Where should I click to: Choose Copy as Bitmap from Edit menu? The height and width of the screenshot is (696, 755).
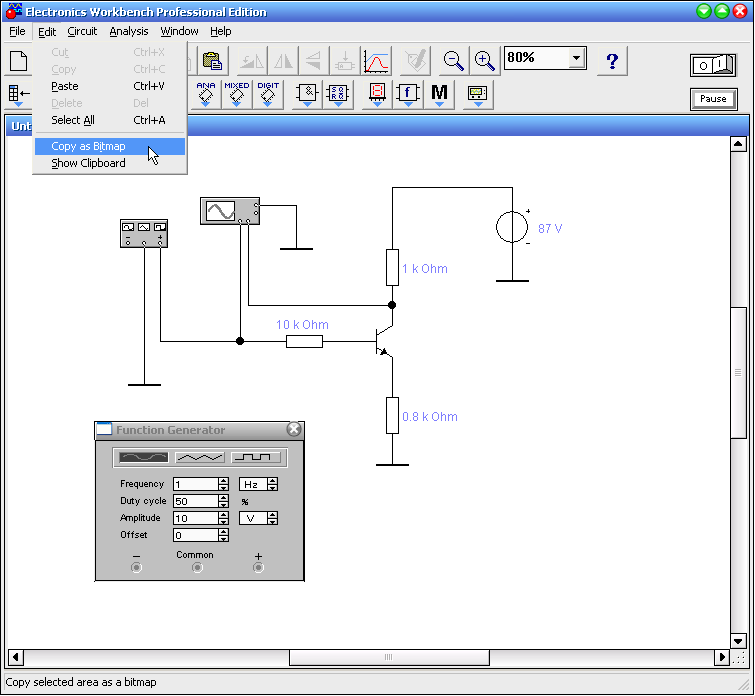click(110, 146)
